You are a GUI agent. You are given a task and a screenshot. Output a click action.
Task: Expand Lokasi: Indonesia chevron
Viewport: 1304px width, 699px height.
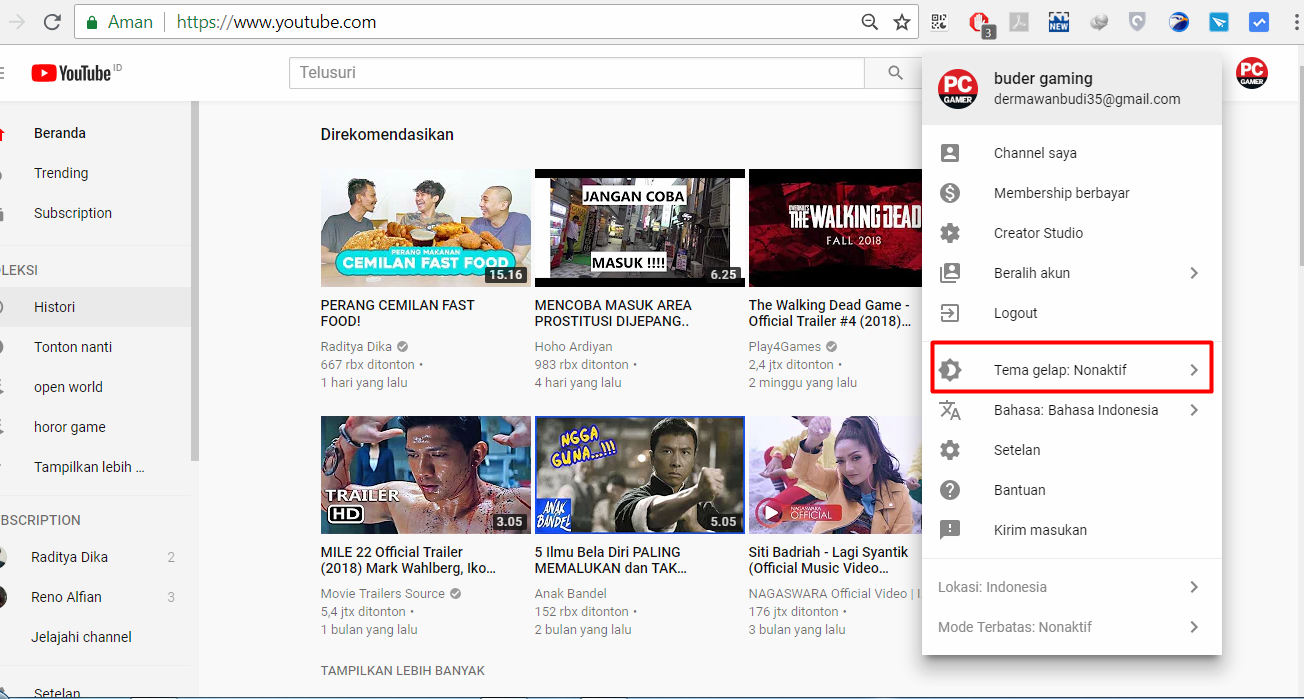pyautogui.click(x=1194, y=587)
